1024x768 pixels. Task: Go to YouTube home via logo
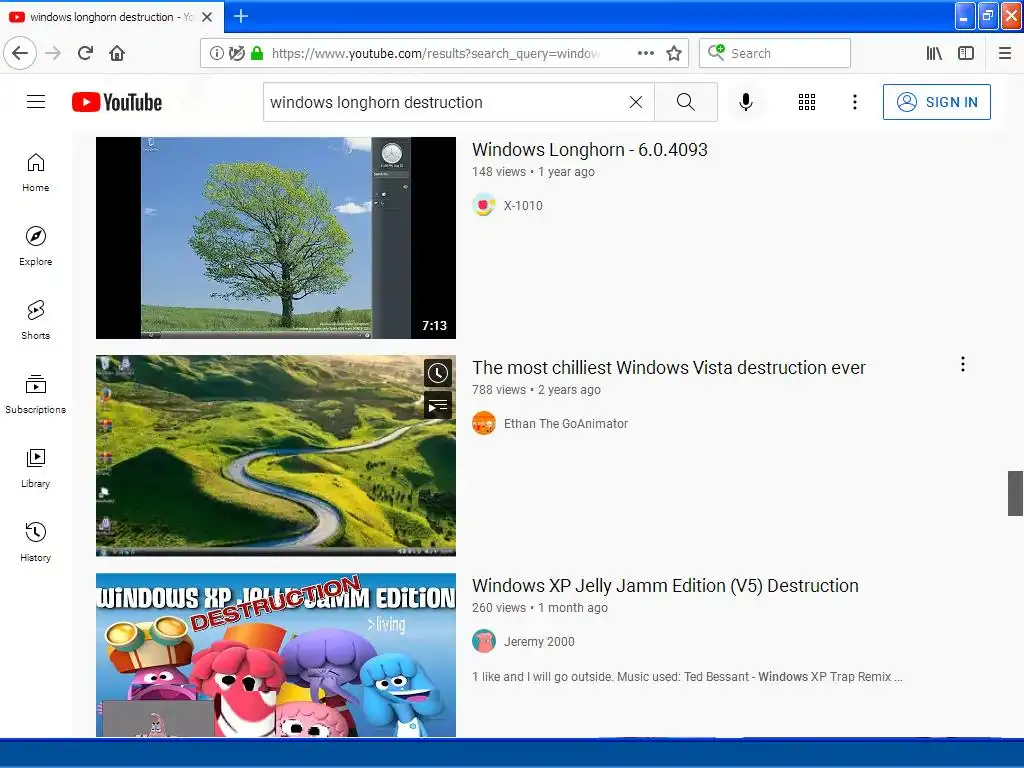point(117,102)
